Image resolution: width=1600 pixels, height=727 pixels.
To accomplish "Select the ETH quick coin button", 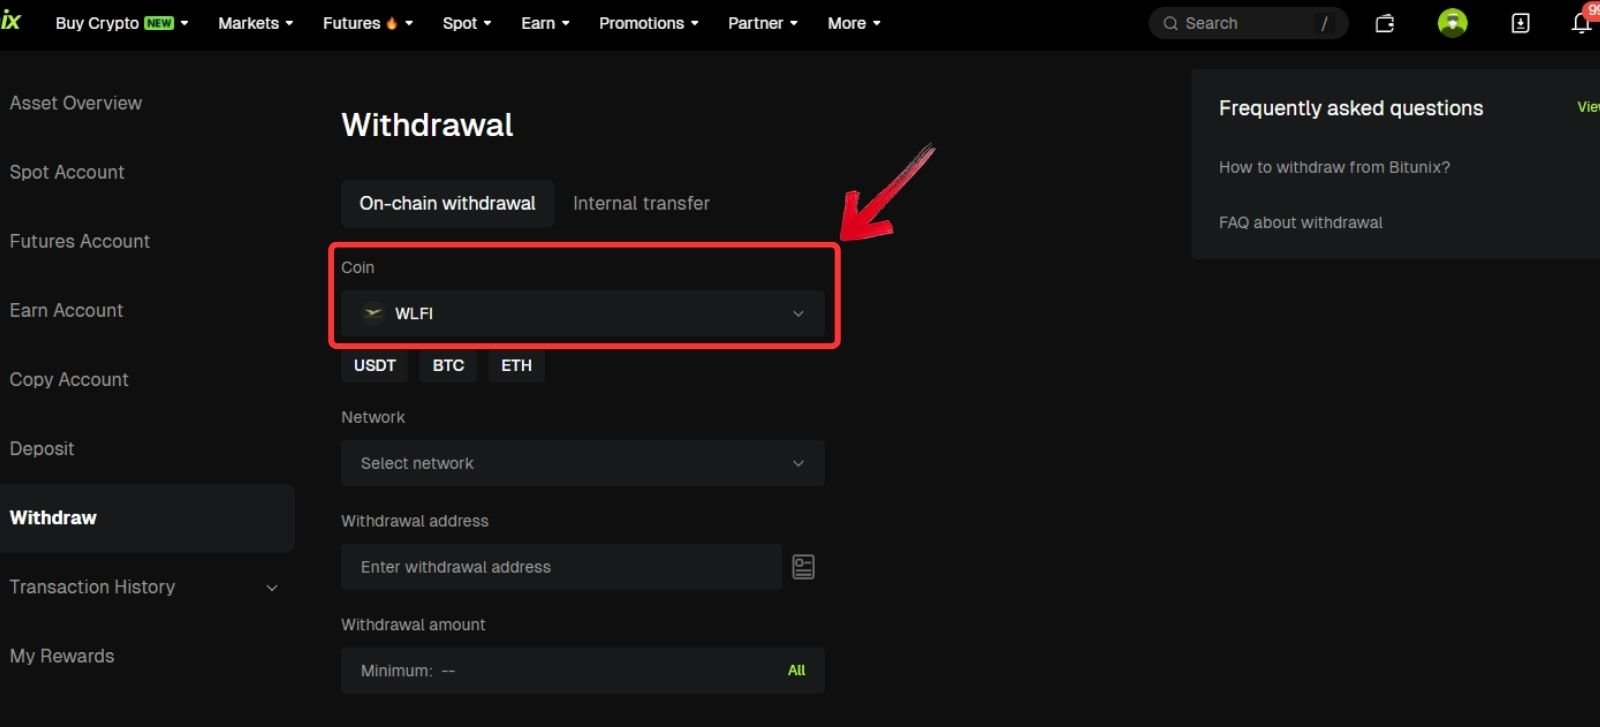I will coord(516,366).
